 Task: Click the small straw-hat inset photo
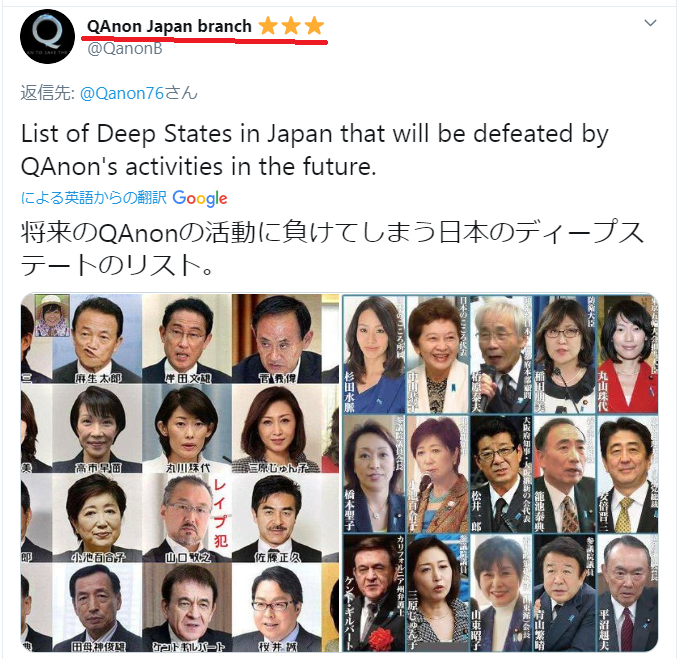pos(52,316)
